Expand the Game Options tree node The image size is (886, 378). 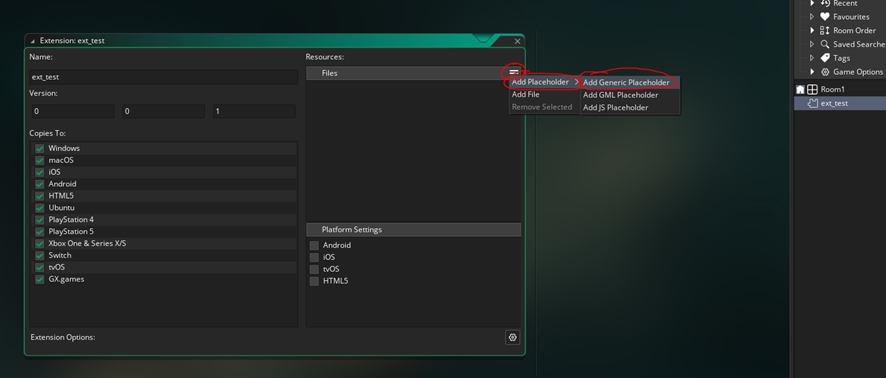tap(812, 72)
